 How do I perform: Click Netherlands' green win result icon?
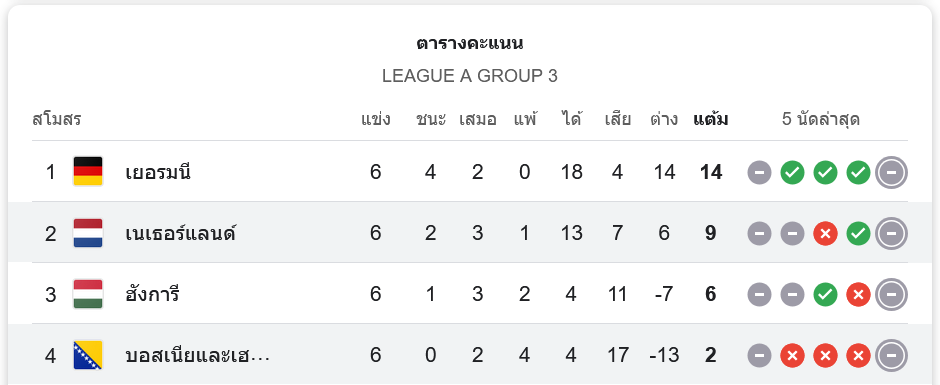point(858,234)
